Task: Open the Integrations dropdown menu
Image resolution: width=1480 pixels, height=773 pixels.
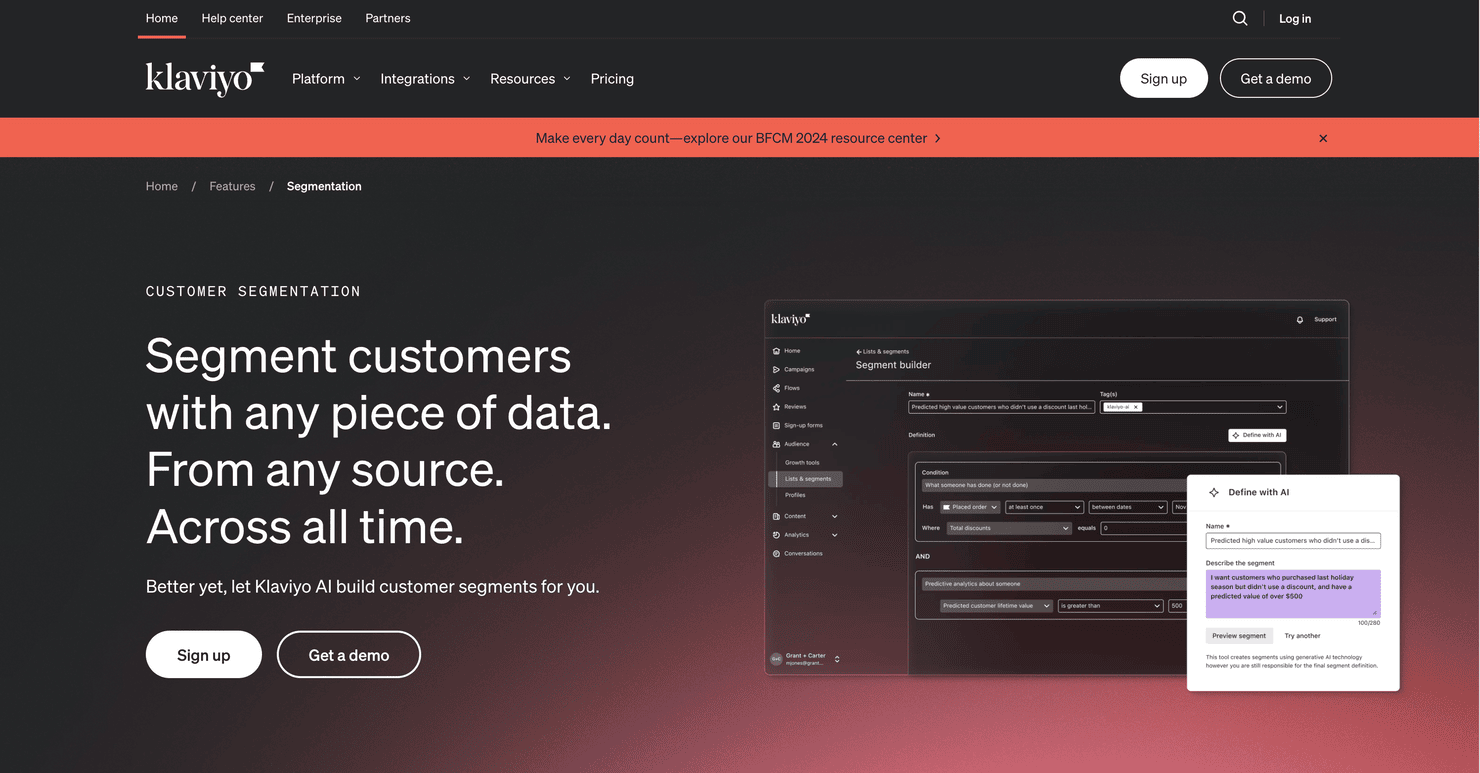Action: [425, 79]
